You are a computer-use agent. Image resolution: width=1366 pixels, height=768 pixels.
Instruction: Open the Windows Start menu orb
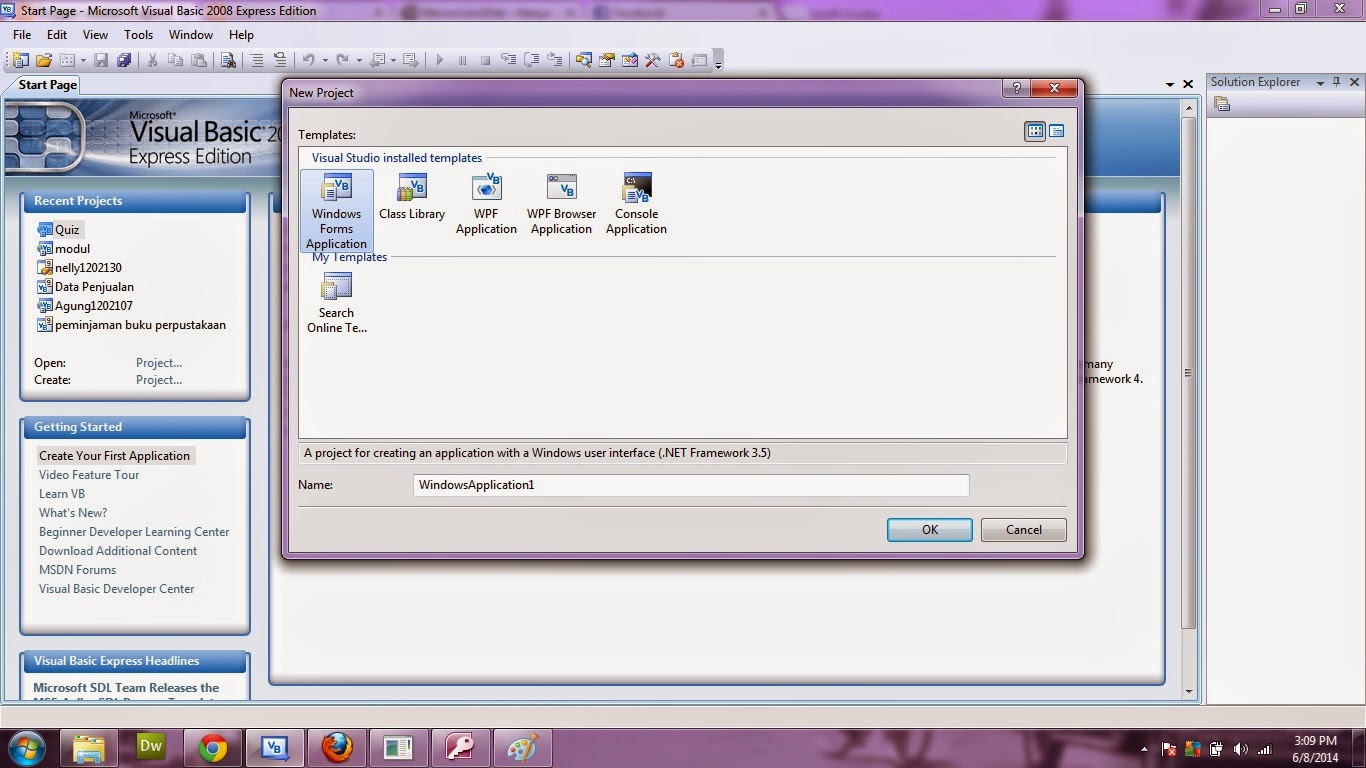point(26,748)
